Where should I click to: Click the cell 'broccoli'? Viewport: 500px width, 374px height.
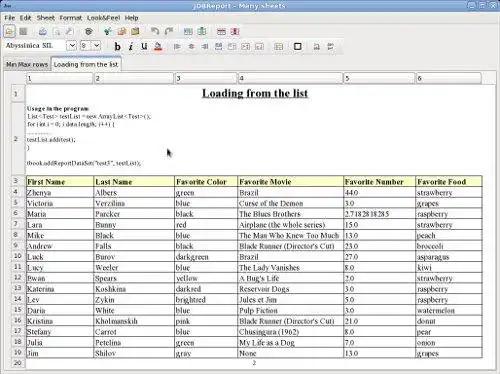click(x=449, y=246)
